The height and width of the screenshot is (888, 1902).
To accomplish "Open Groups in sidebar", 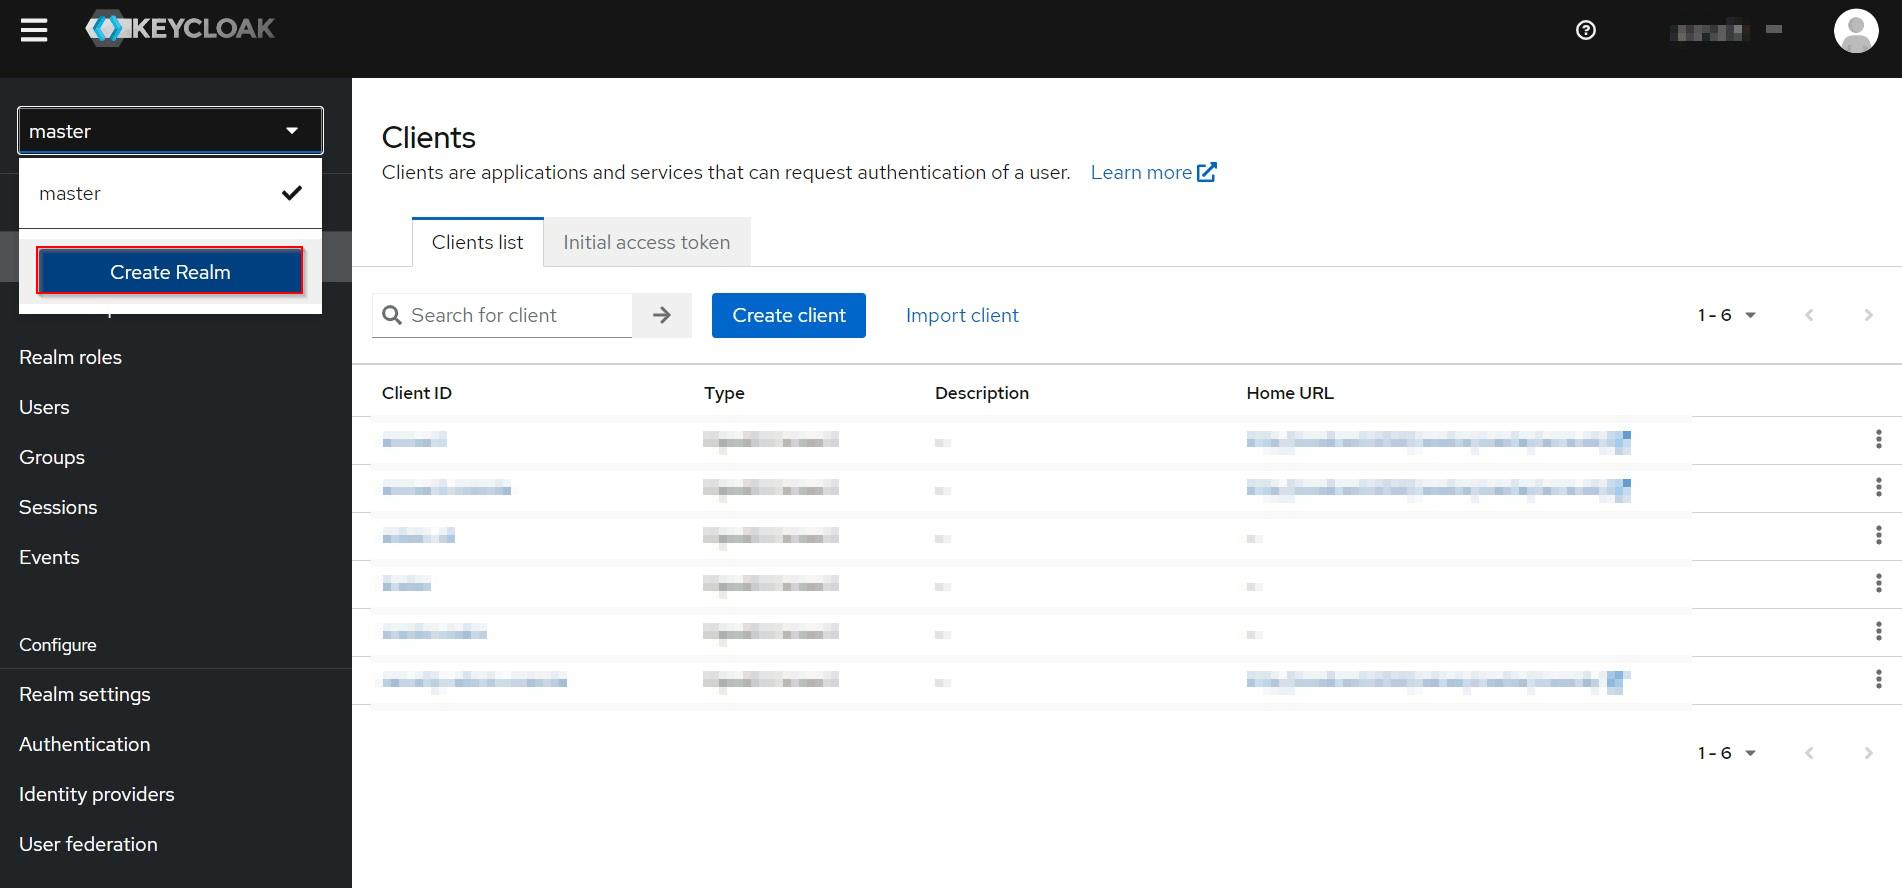I will pos(52,457).
